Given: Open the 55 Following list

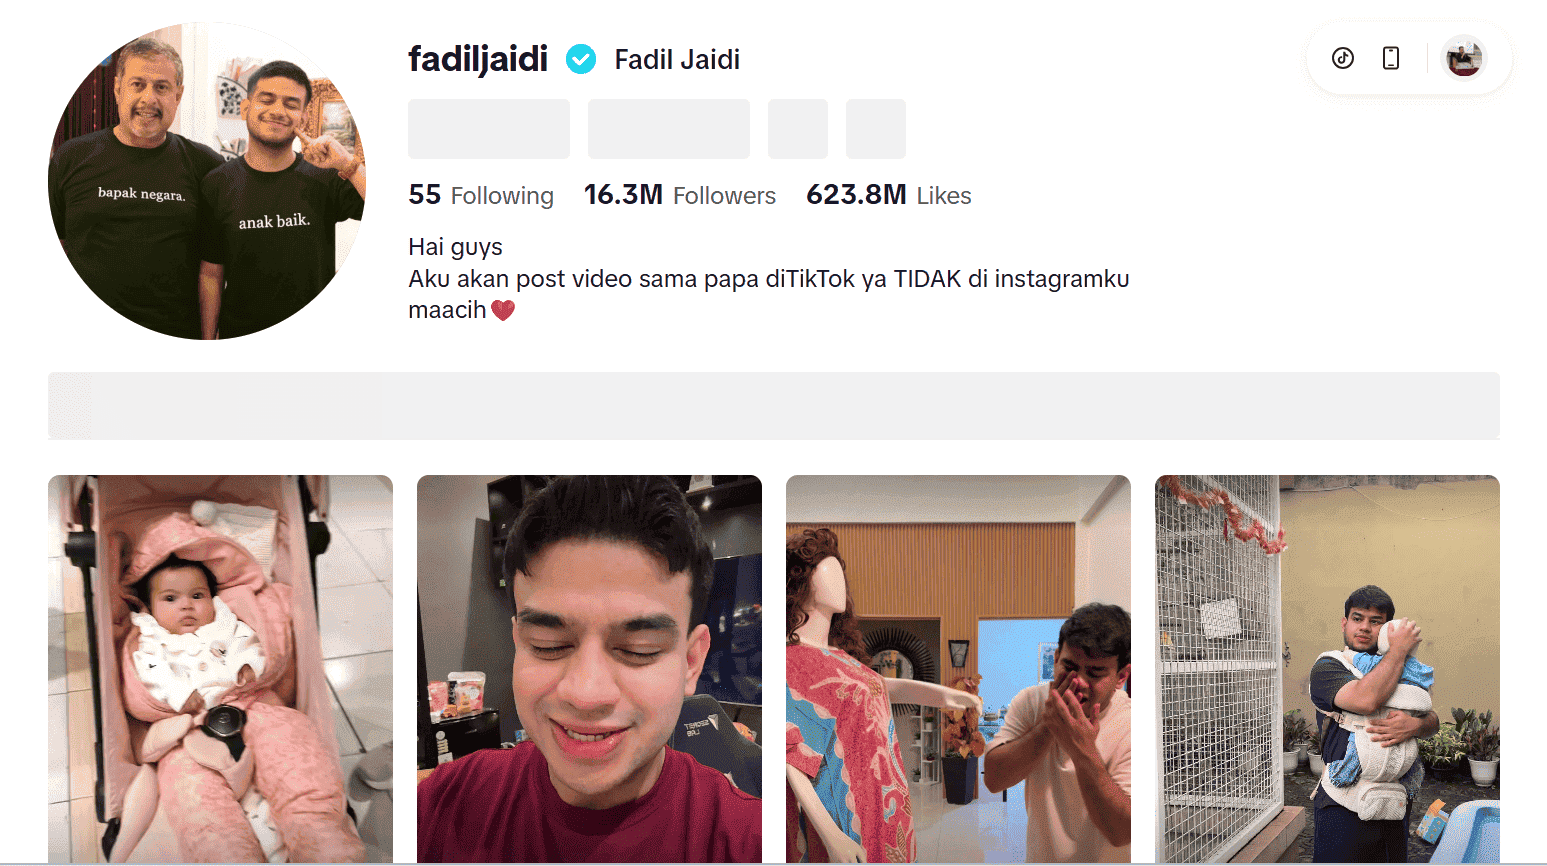Looking at the screenshot, I should click(x=481, y=195).
